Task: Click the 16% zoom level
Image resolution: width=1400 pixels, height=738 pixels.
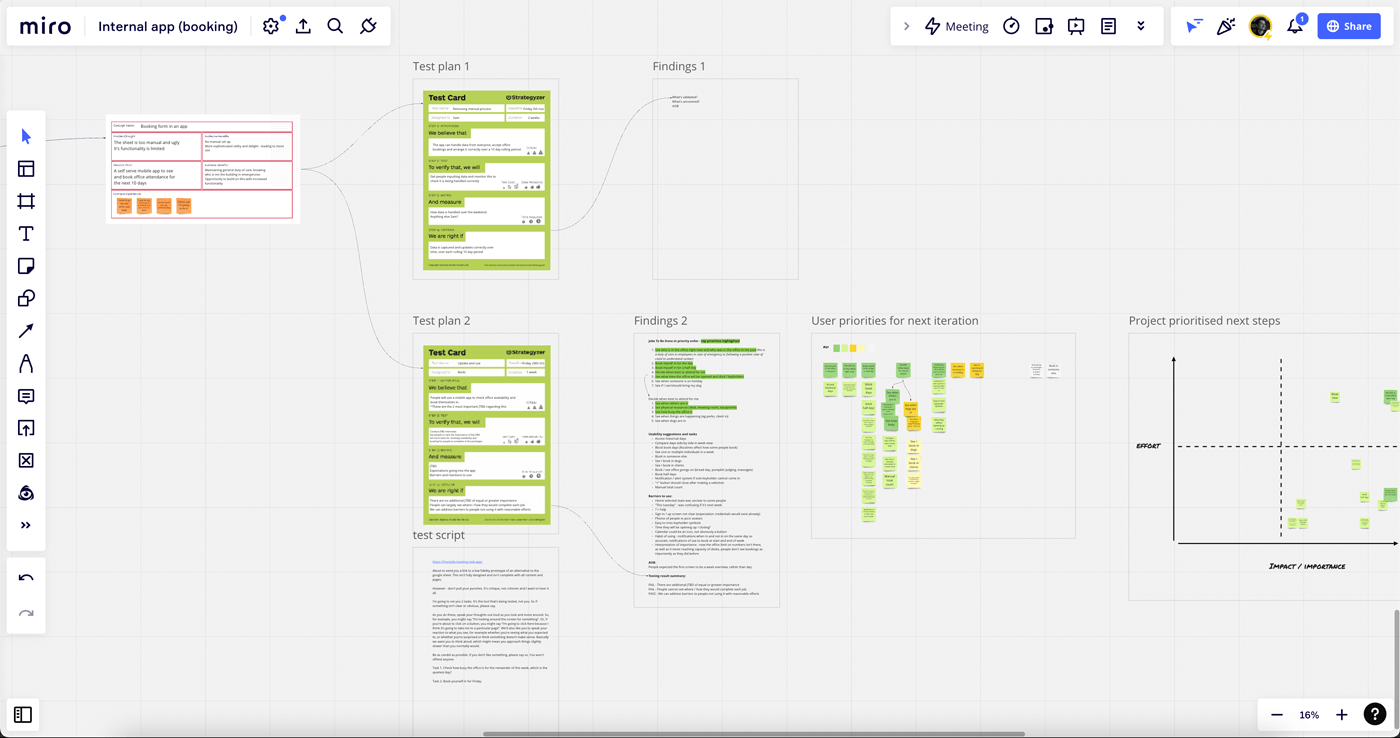Action: 1309,715
